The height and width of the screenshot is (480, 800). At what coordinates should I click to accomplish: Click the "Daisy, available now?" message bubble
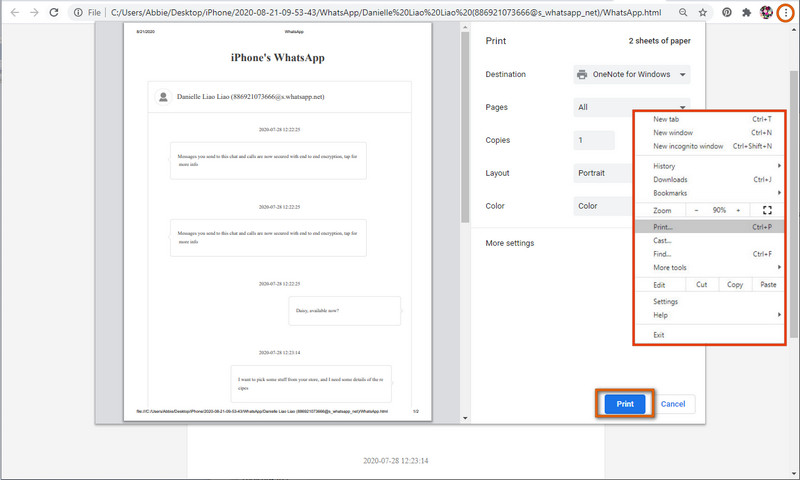click(x=344, y=311)
